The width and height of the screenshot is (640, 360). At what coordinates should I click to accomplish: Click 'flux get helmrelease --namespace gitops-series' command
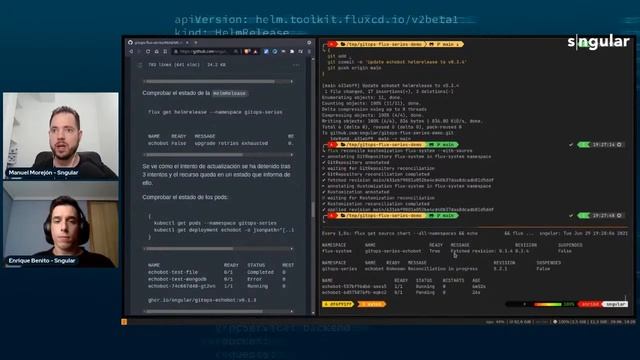(x=215, y=112)
